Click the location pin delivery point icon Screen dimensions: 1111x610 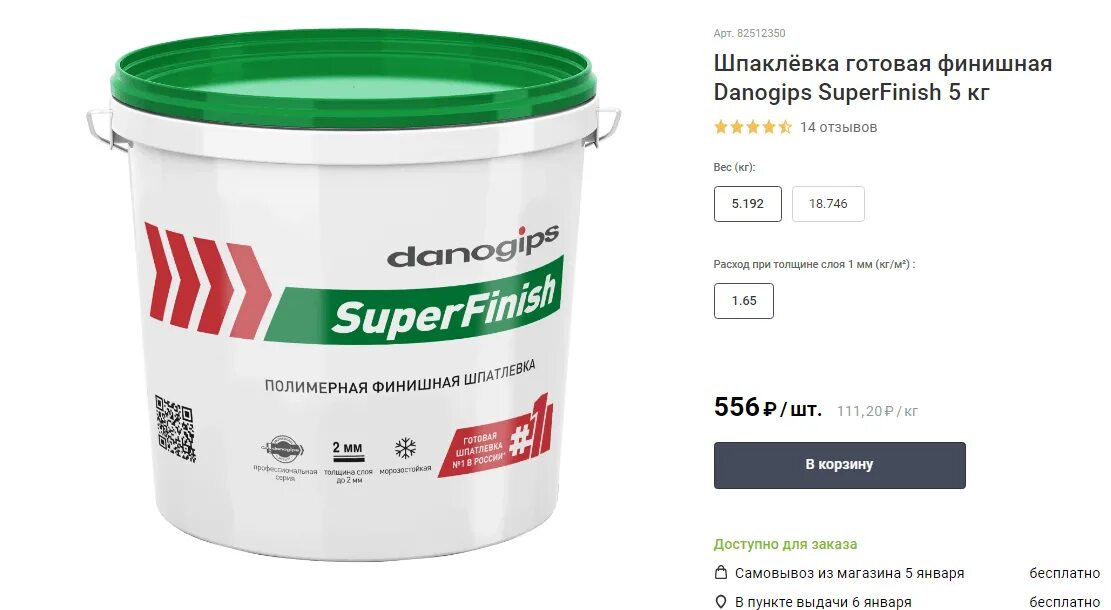[721, 601]
